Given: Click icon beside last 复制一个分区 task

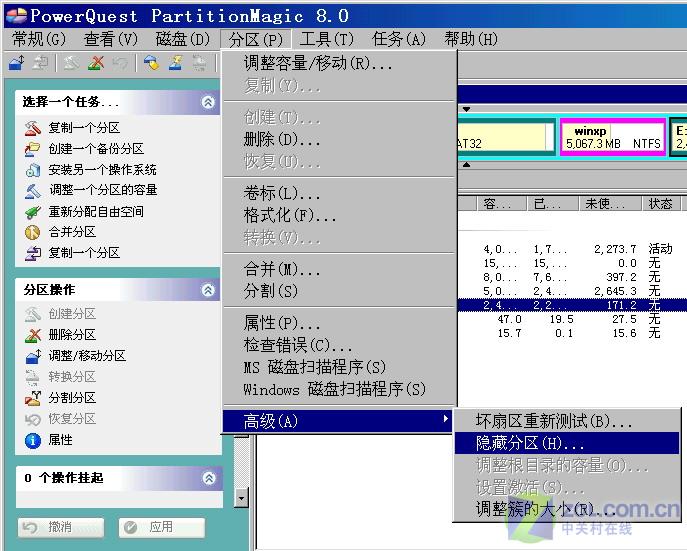Looking at the screenshot, I should (32, 253).
